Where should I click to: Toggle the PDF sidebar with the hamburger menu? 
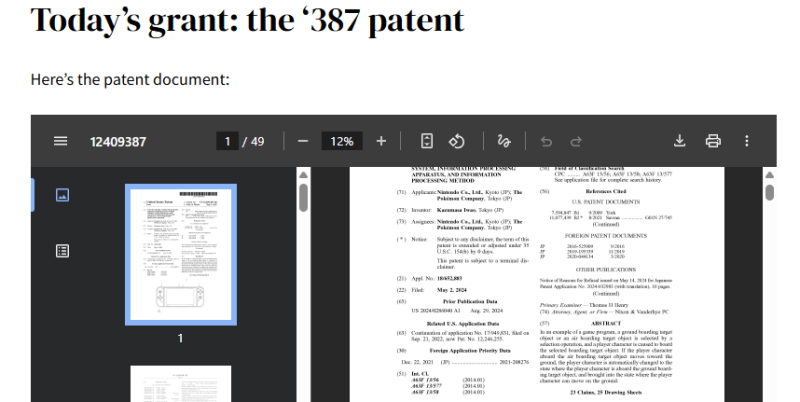[60, 141]
